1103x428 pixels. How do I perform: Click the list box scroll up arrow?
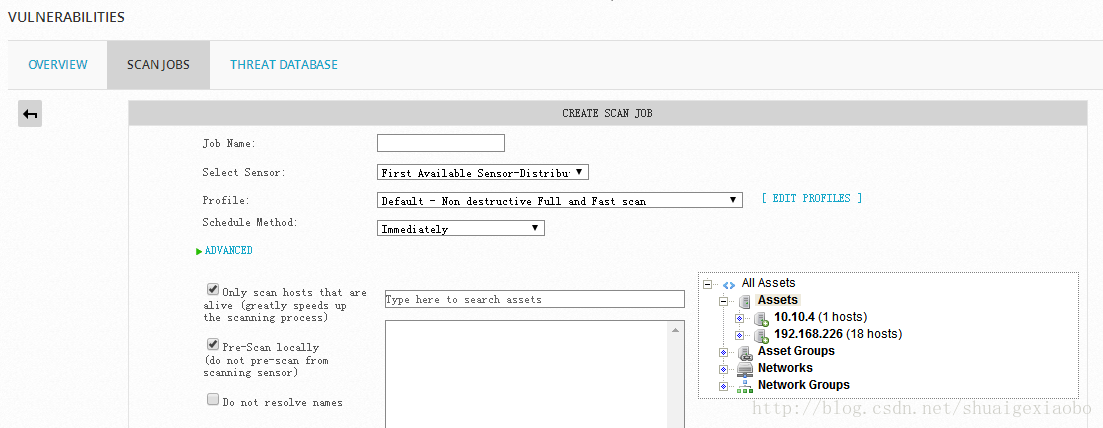(x=676, y=329)
